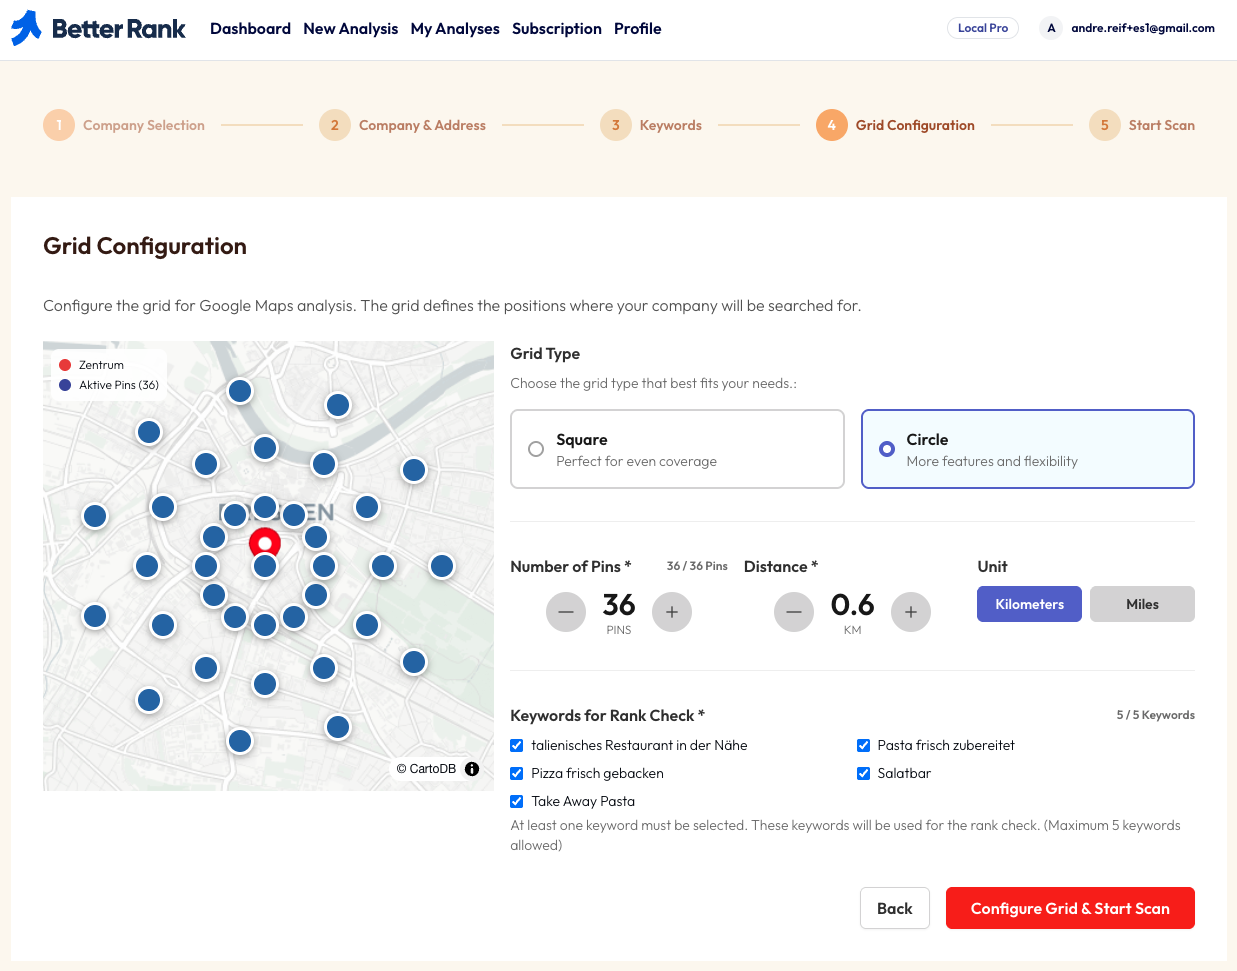The width and height of the screenshot is (1237, 971).
Task: Navigate to My Analyses
Action: (455, 28)
